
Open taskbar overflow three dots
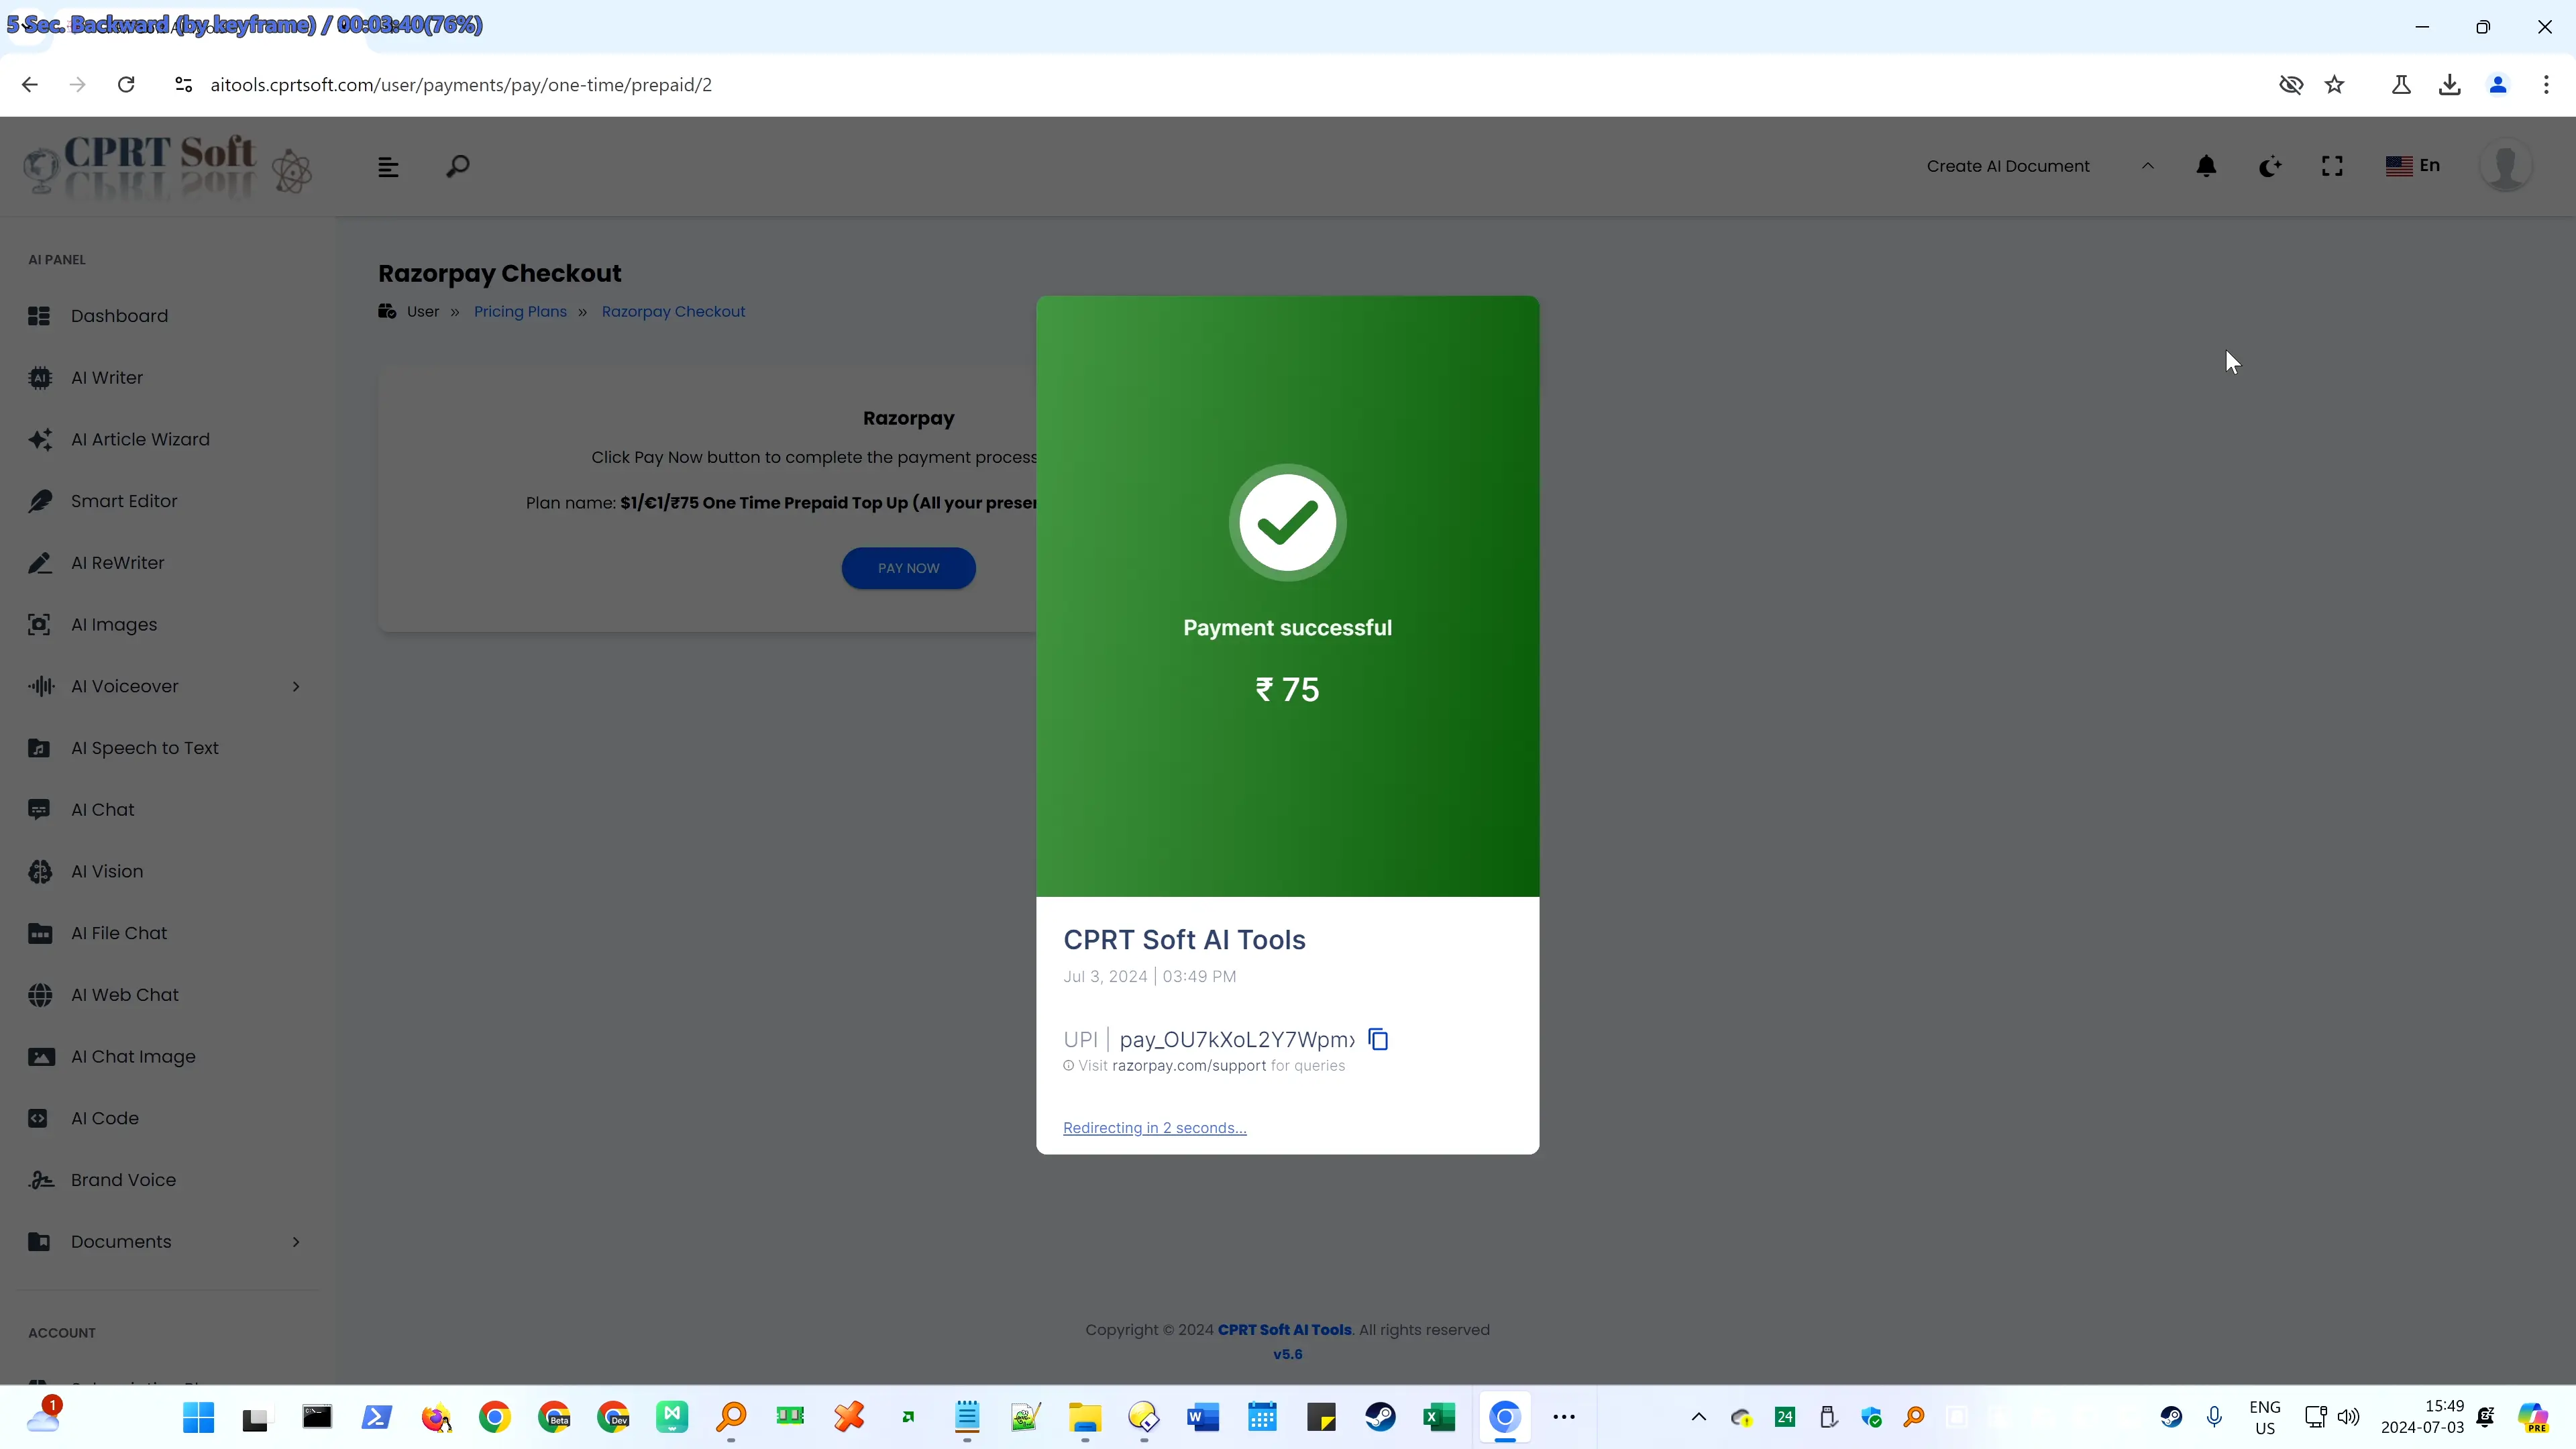(x=1564, y=1417)
